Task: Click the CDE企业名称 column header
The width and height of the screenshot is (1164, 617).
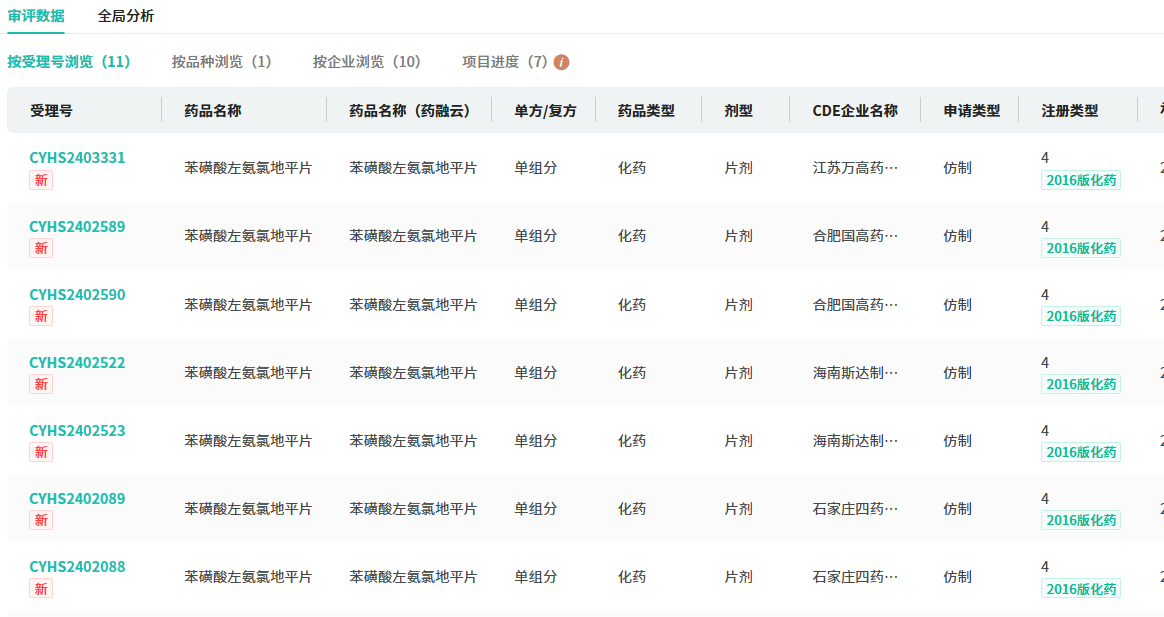Action: (855, 111)
